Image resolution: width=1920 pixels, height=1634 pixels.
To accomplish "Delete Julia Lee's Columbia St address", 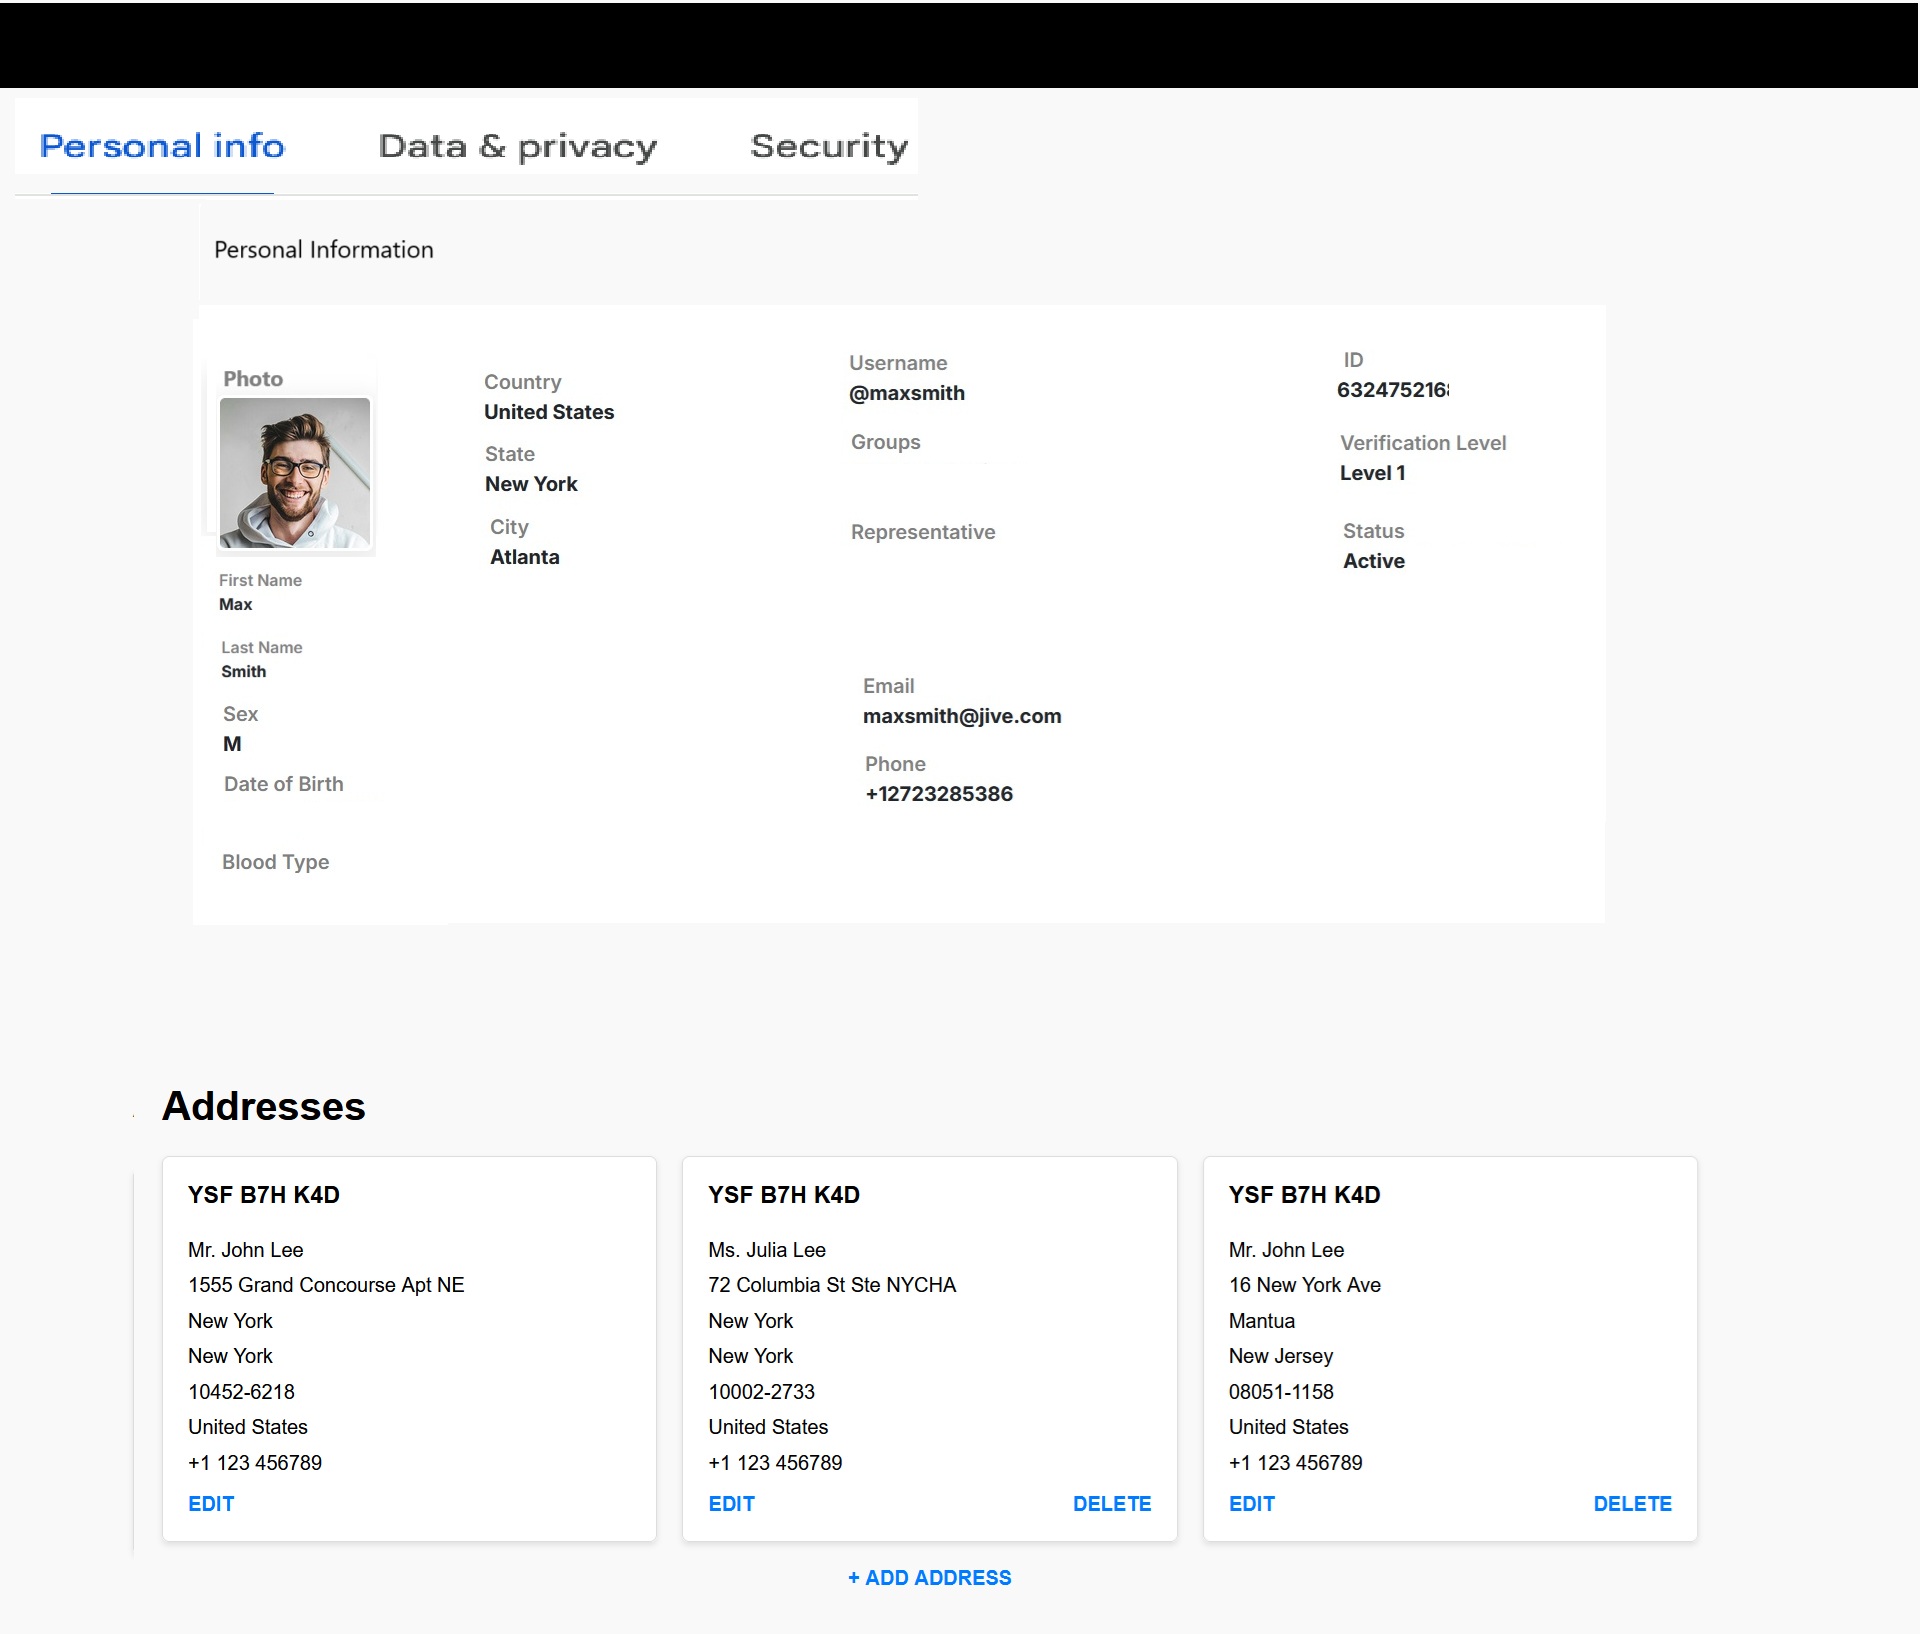I will pos(1111,1504).
